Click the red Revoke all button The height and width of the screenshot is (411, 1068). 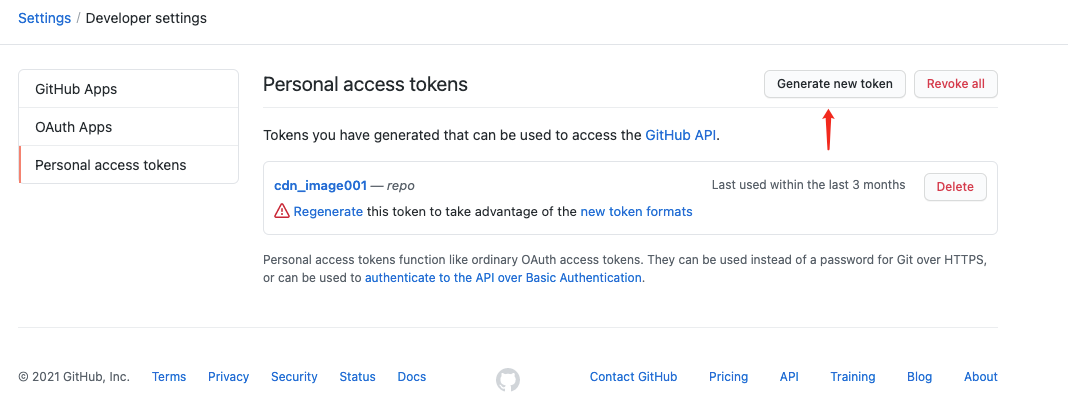pos(956,85)
